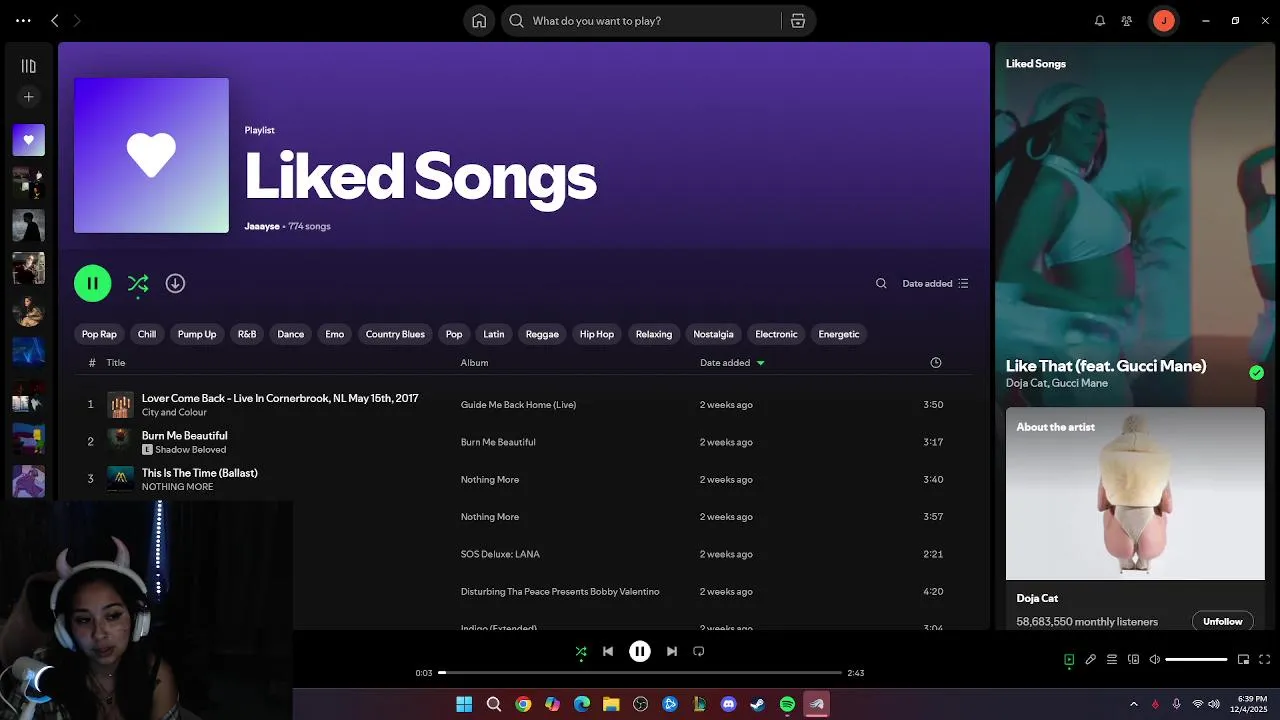Remove Like That from Liked Songs checkmark

(1257, 373)
